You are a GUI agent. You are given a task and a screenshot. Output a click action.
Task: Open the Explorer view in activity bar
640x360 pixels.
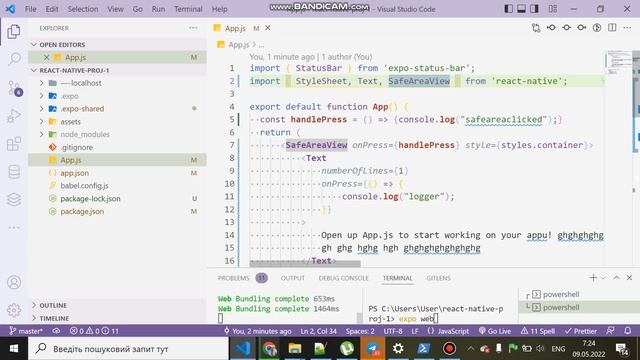[x=14, y=31]
